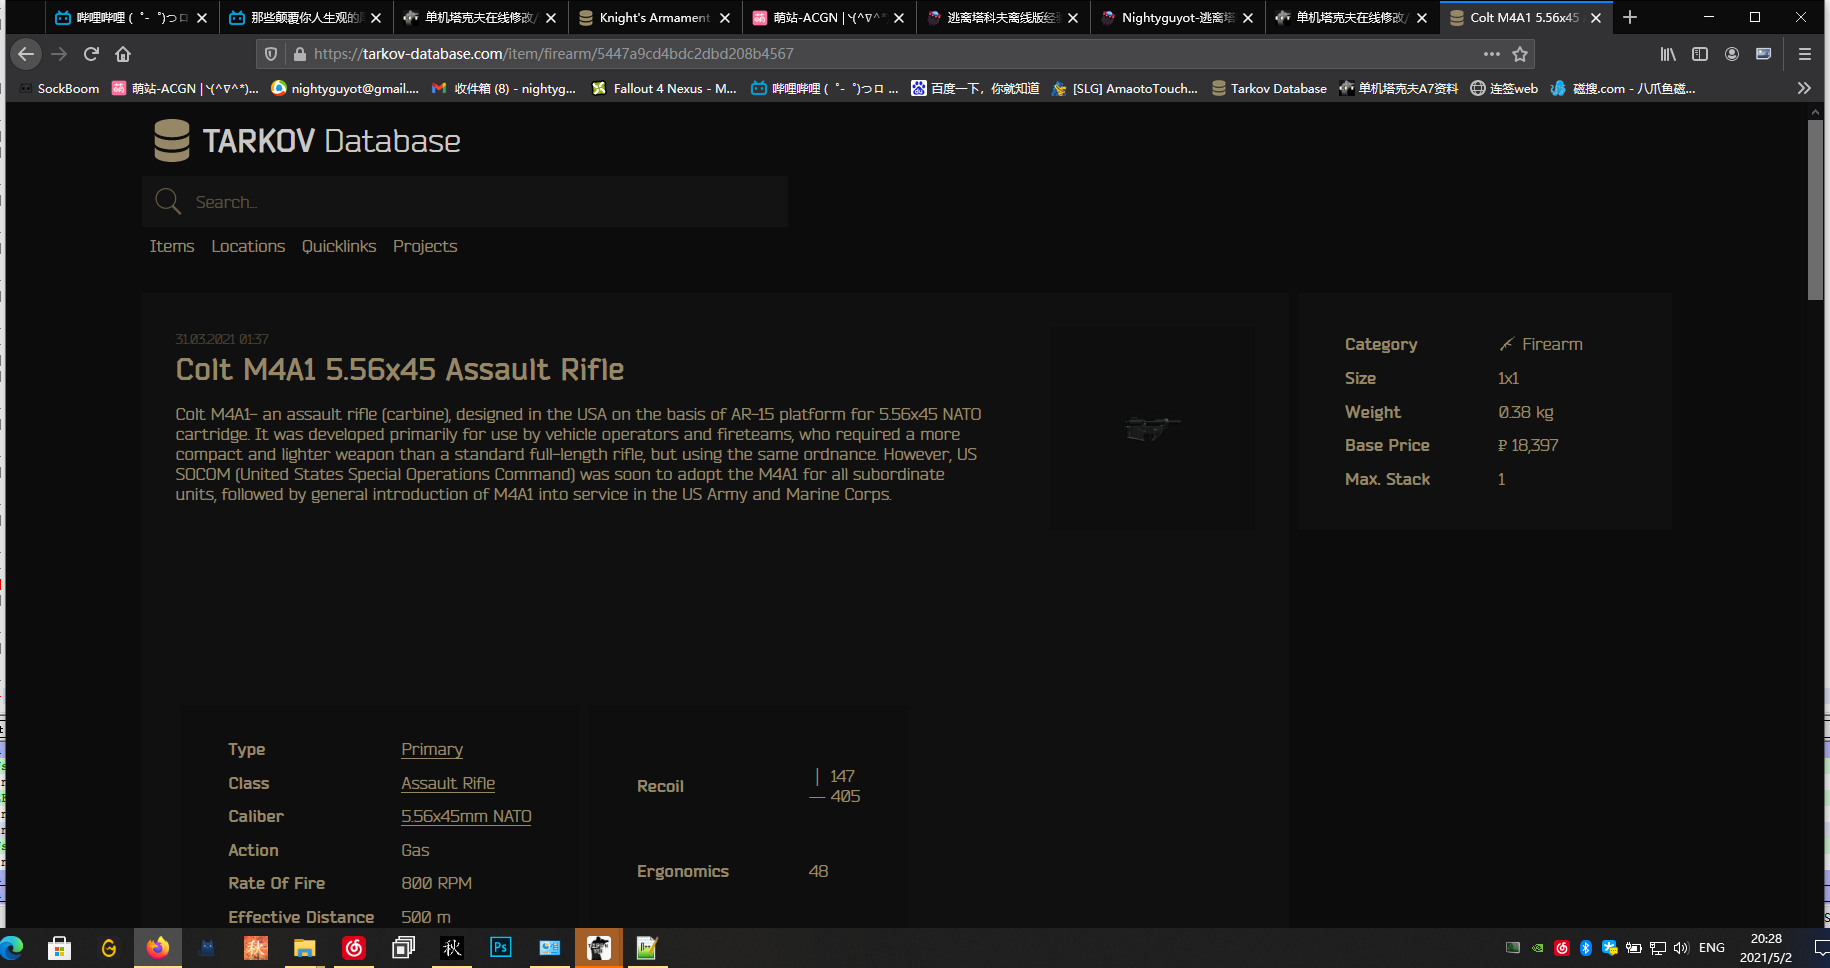The width and height of the screenshot is (1830, 968).
Task: Open the nightyguyot@gmail bookmark
Action: [x=345, y=88]
